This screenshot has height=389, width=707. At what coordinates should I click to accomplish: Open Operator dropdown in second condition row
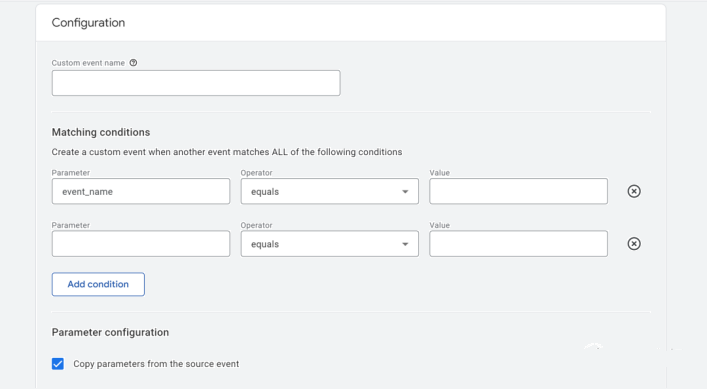tap(330, 244)
